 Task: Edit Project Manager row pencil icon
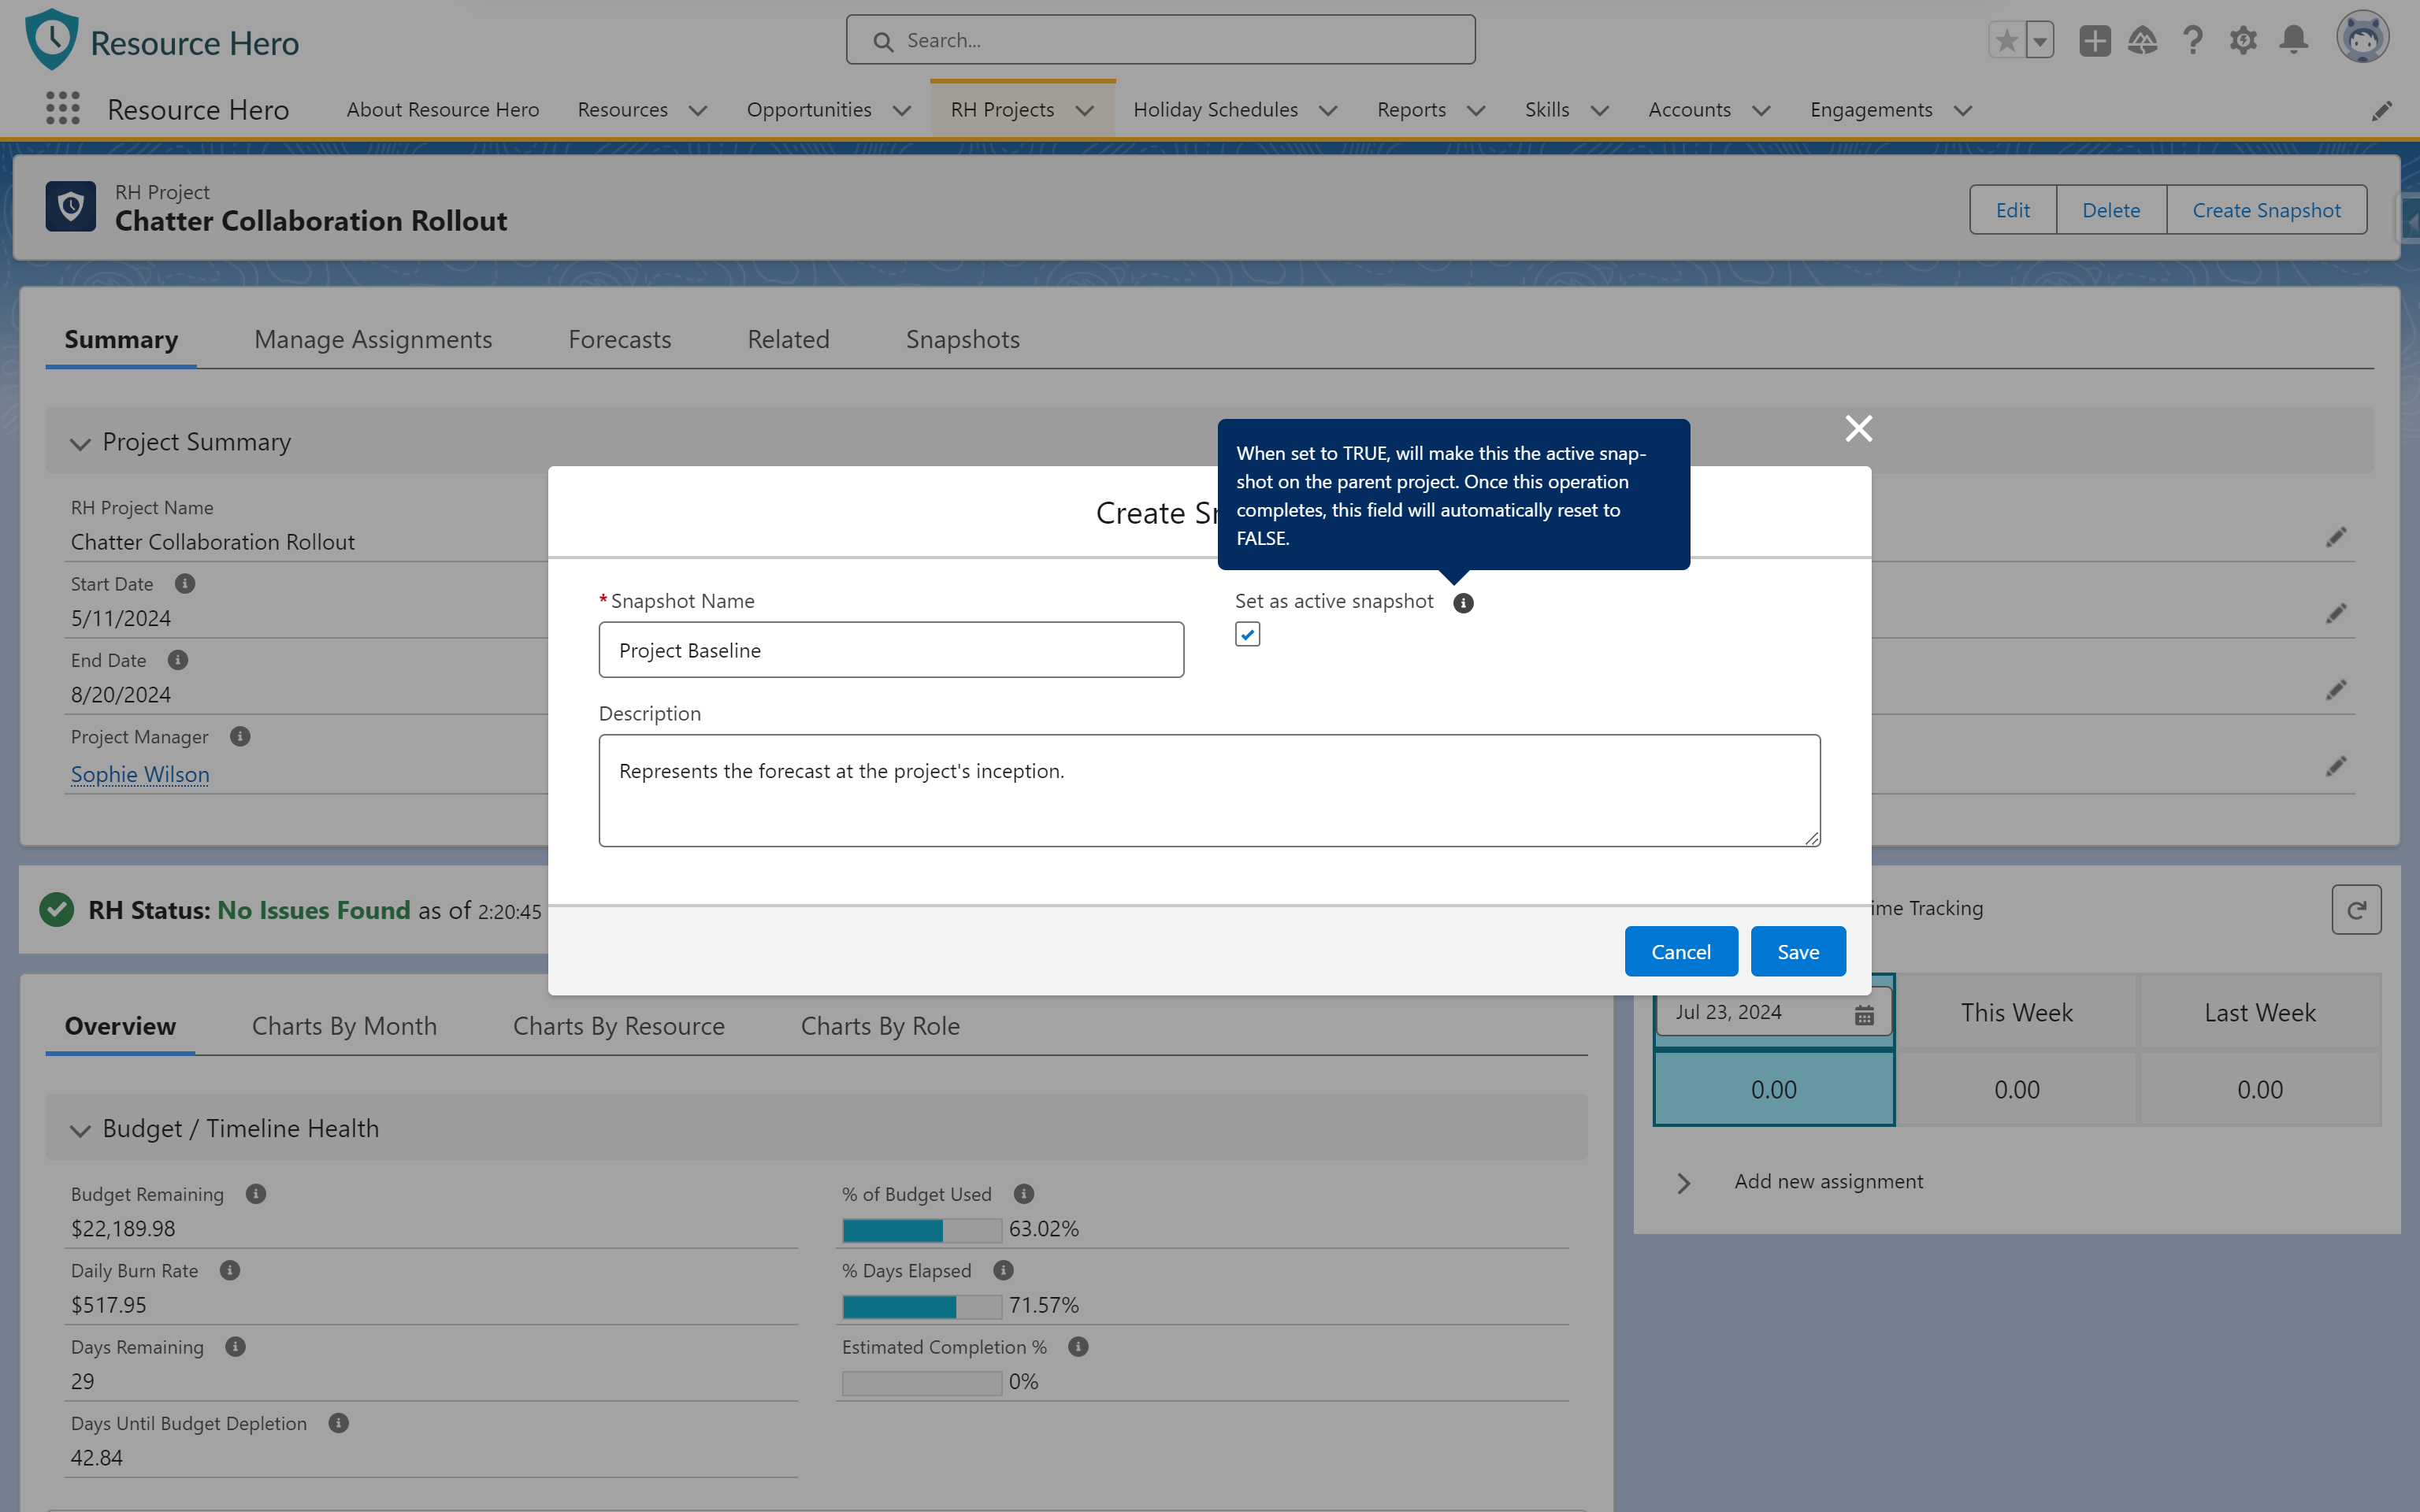click(x=2336, y=766)
